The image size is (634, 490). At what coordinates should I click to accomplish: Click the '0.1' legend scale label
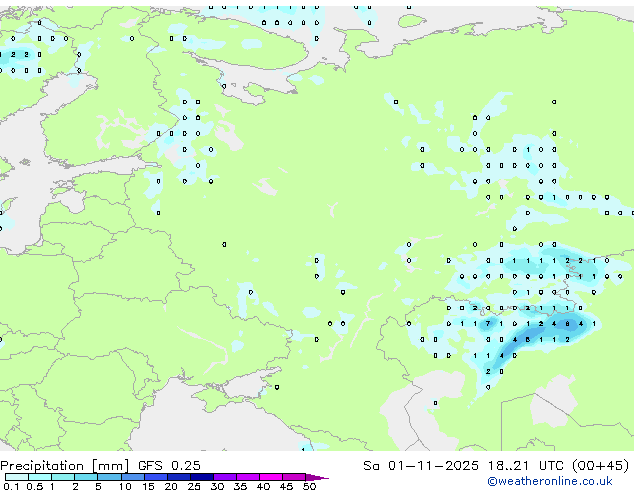pos(11,486)
